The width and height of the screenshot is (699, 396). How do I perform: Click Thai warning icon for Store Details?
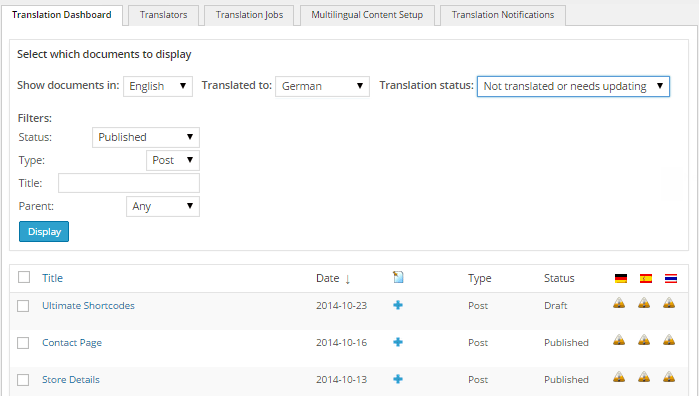(x=669, y=377)
